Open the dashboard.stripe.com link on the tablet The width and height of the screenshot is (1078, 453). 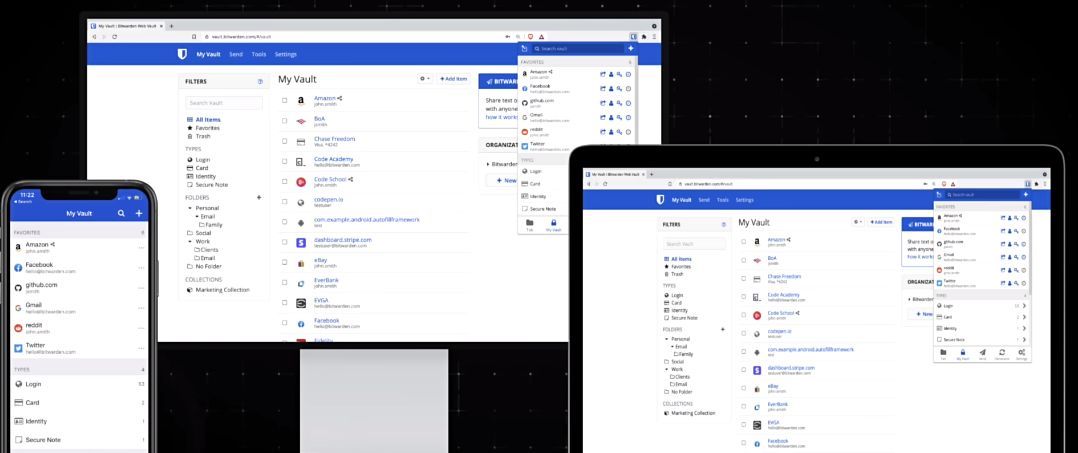(789, 368)
